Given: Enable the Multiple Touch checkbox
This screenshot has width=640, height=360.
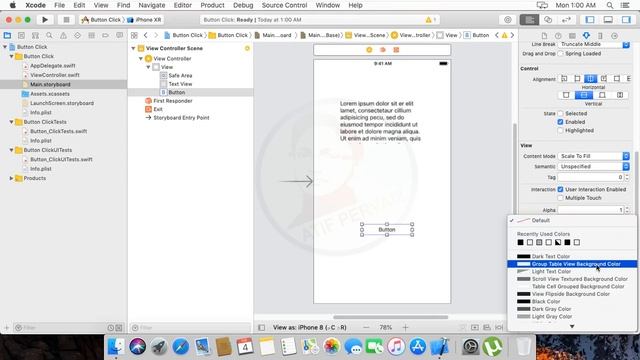Looking at the screenshot, I should click(560, 198).
